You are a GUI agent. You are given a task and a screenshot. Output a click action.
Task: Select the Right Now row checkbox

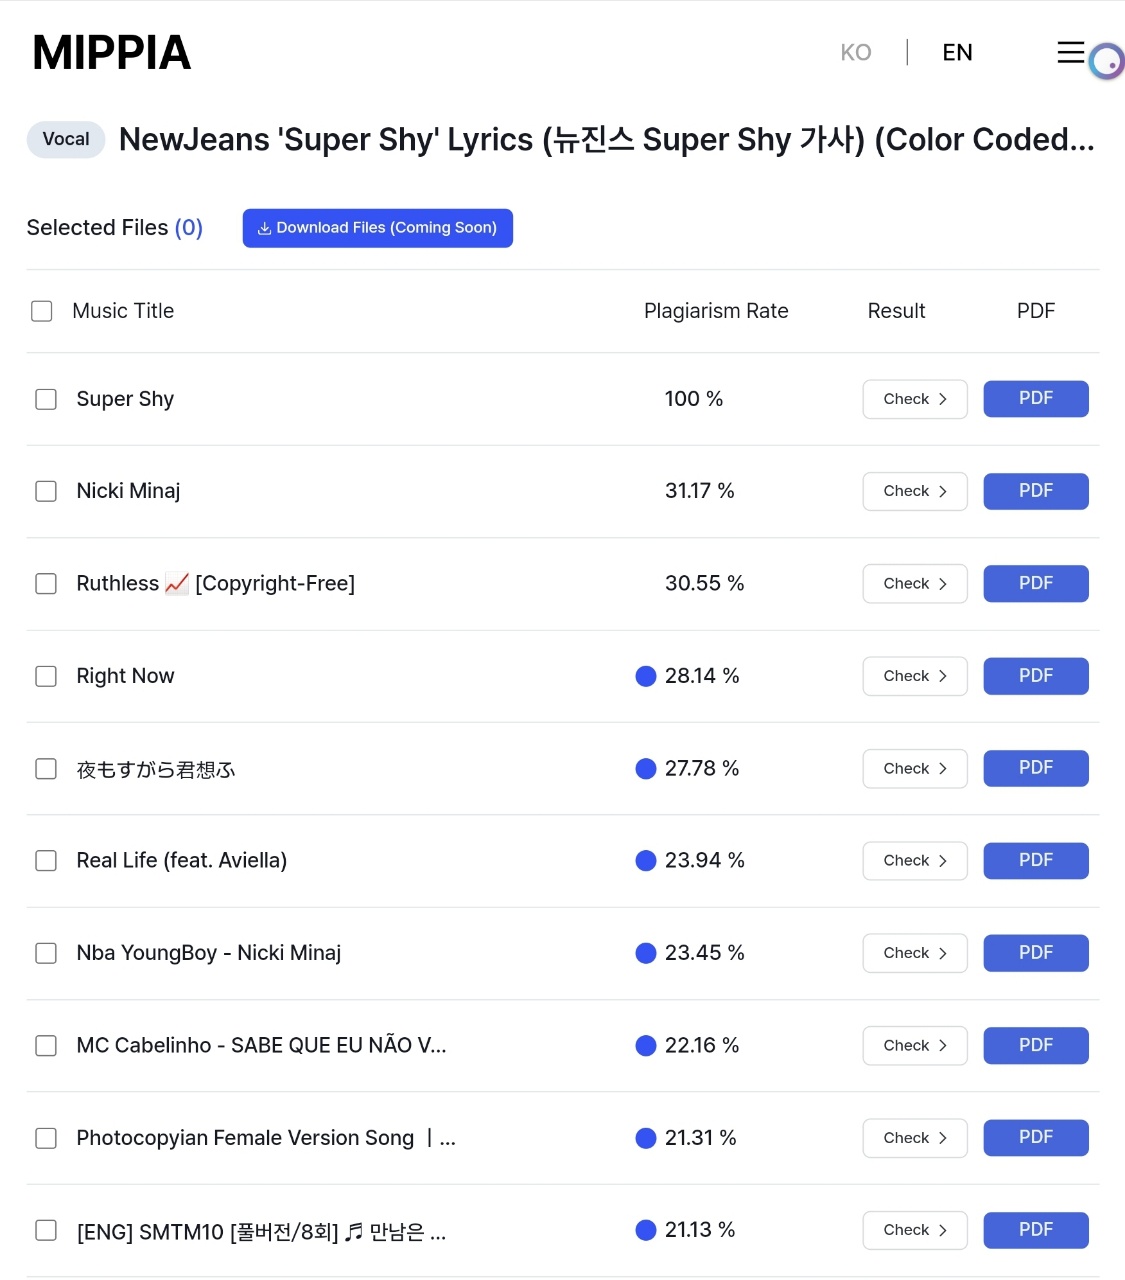tap(46, 677)
